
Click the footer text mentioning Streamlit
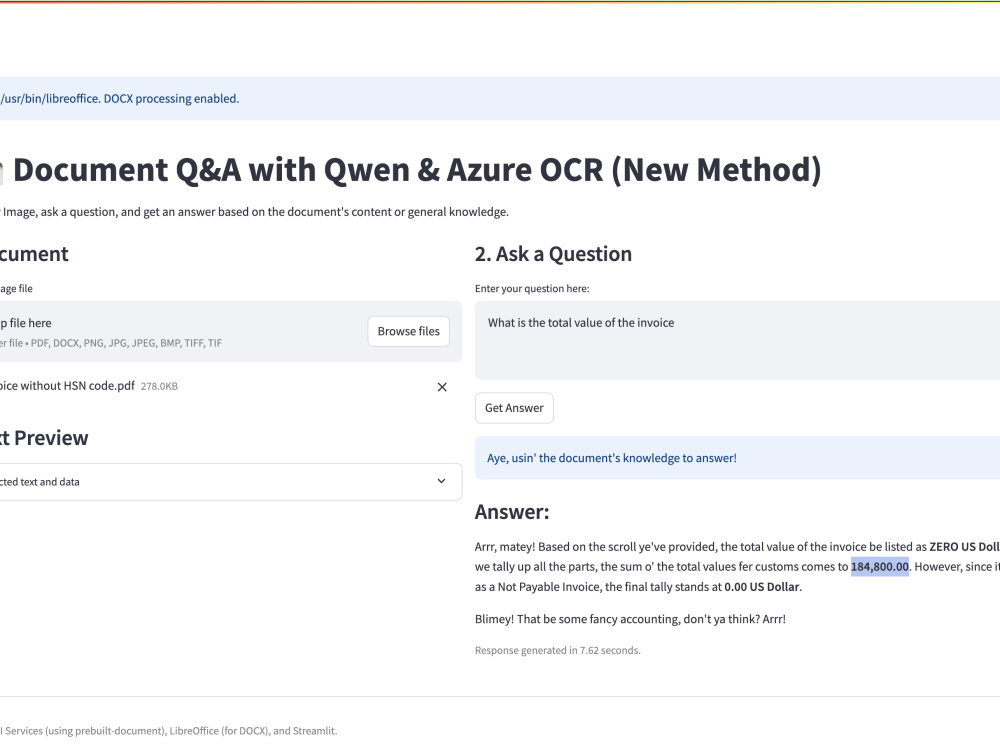point(168,731)
